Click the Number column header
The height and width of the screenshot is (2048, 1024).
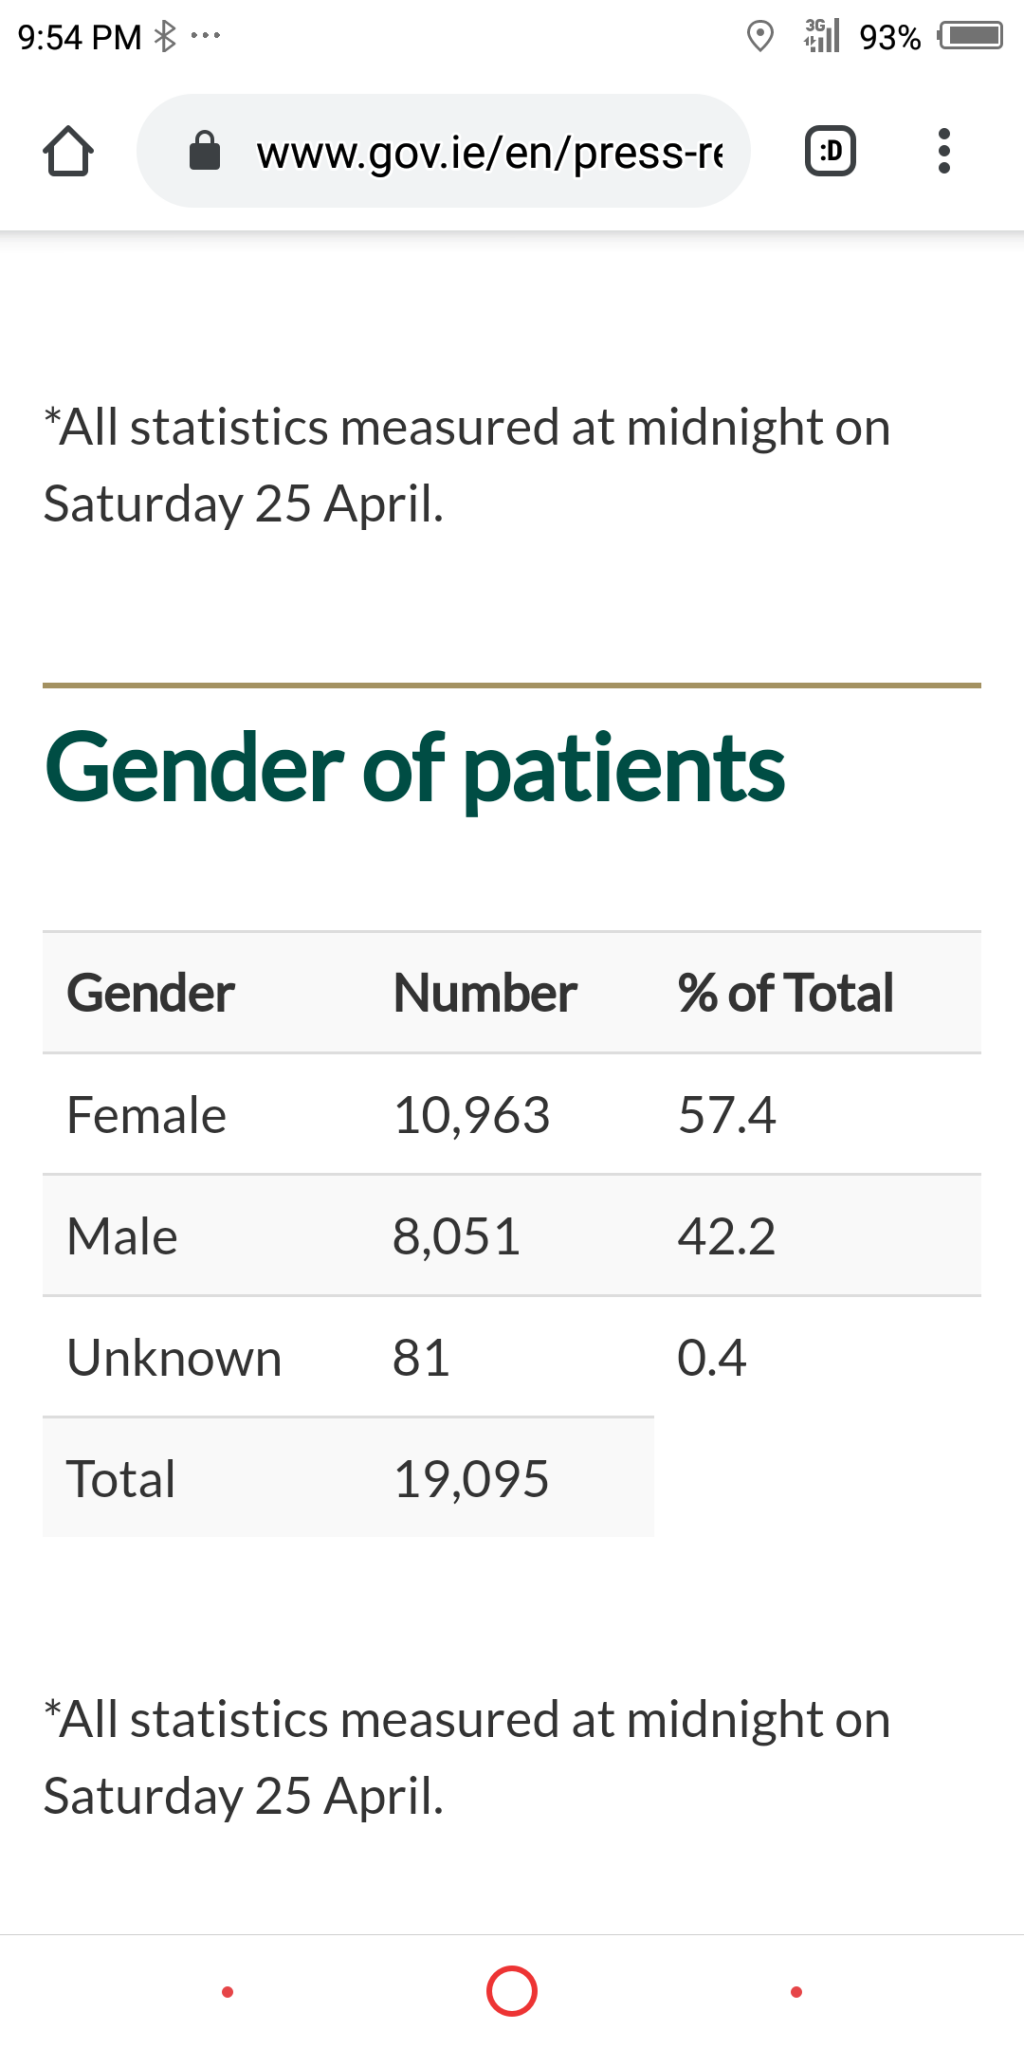[485, 993]
